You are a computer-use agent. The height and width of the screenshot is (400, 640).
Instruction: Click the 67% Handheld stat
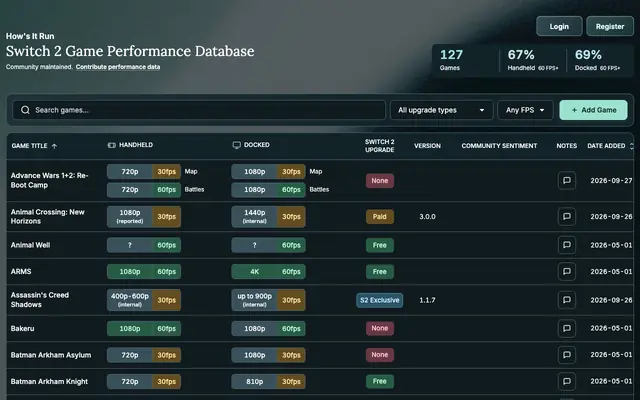(533, 60)
